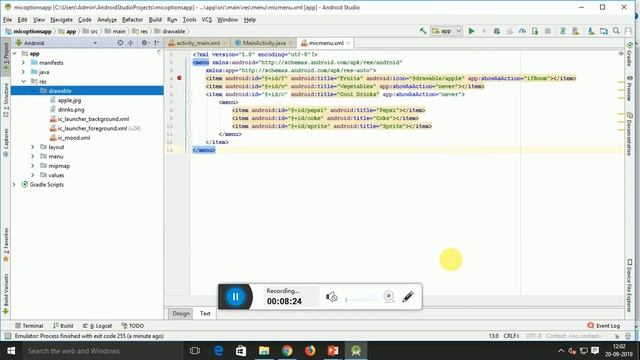Run the app with green play button
Viewport: 640px width, 360px height.
[x=471, y=31]
